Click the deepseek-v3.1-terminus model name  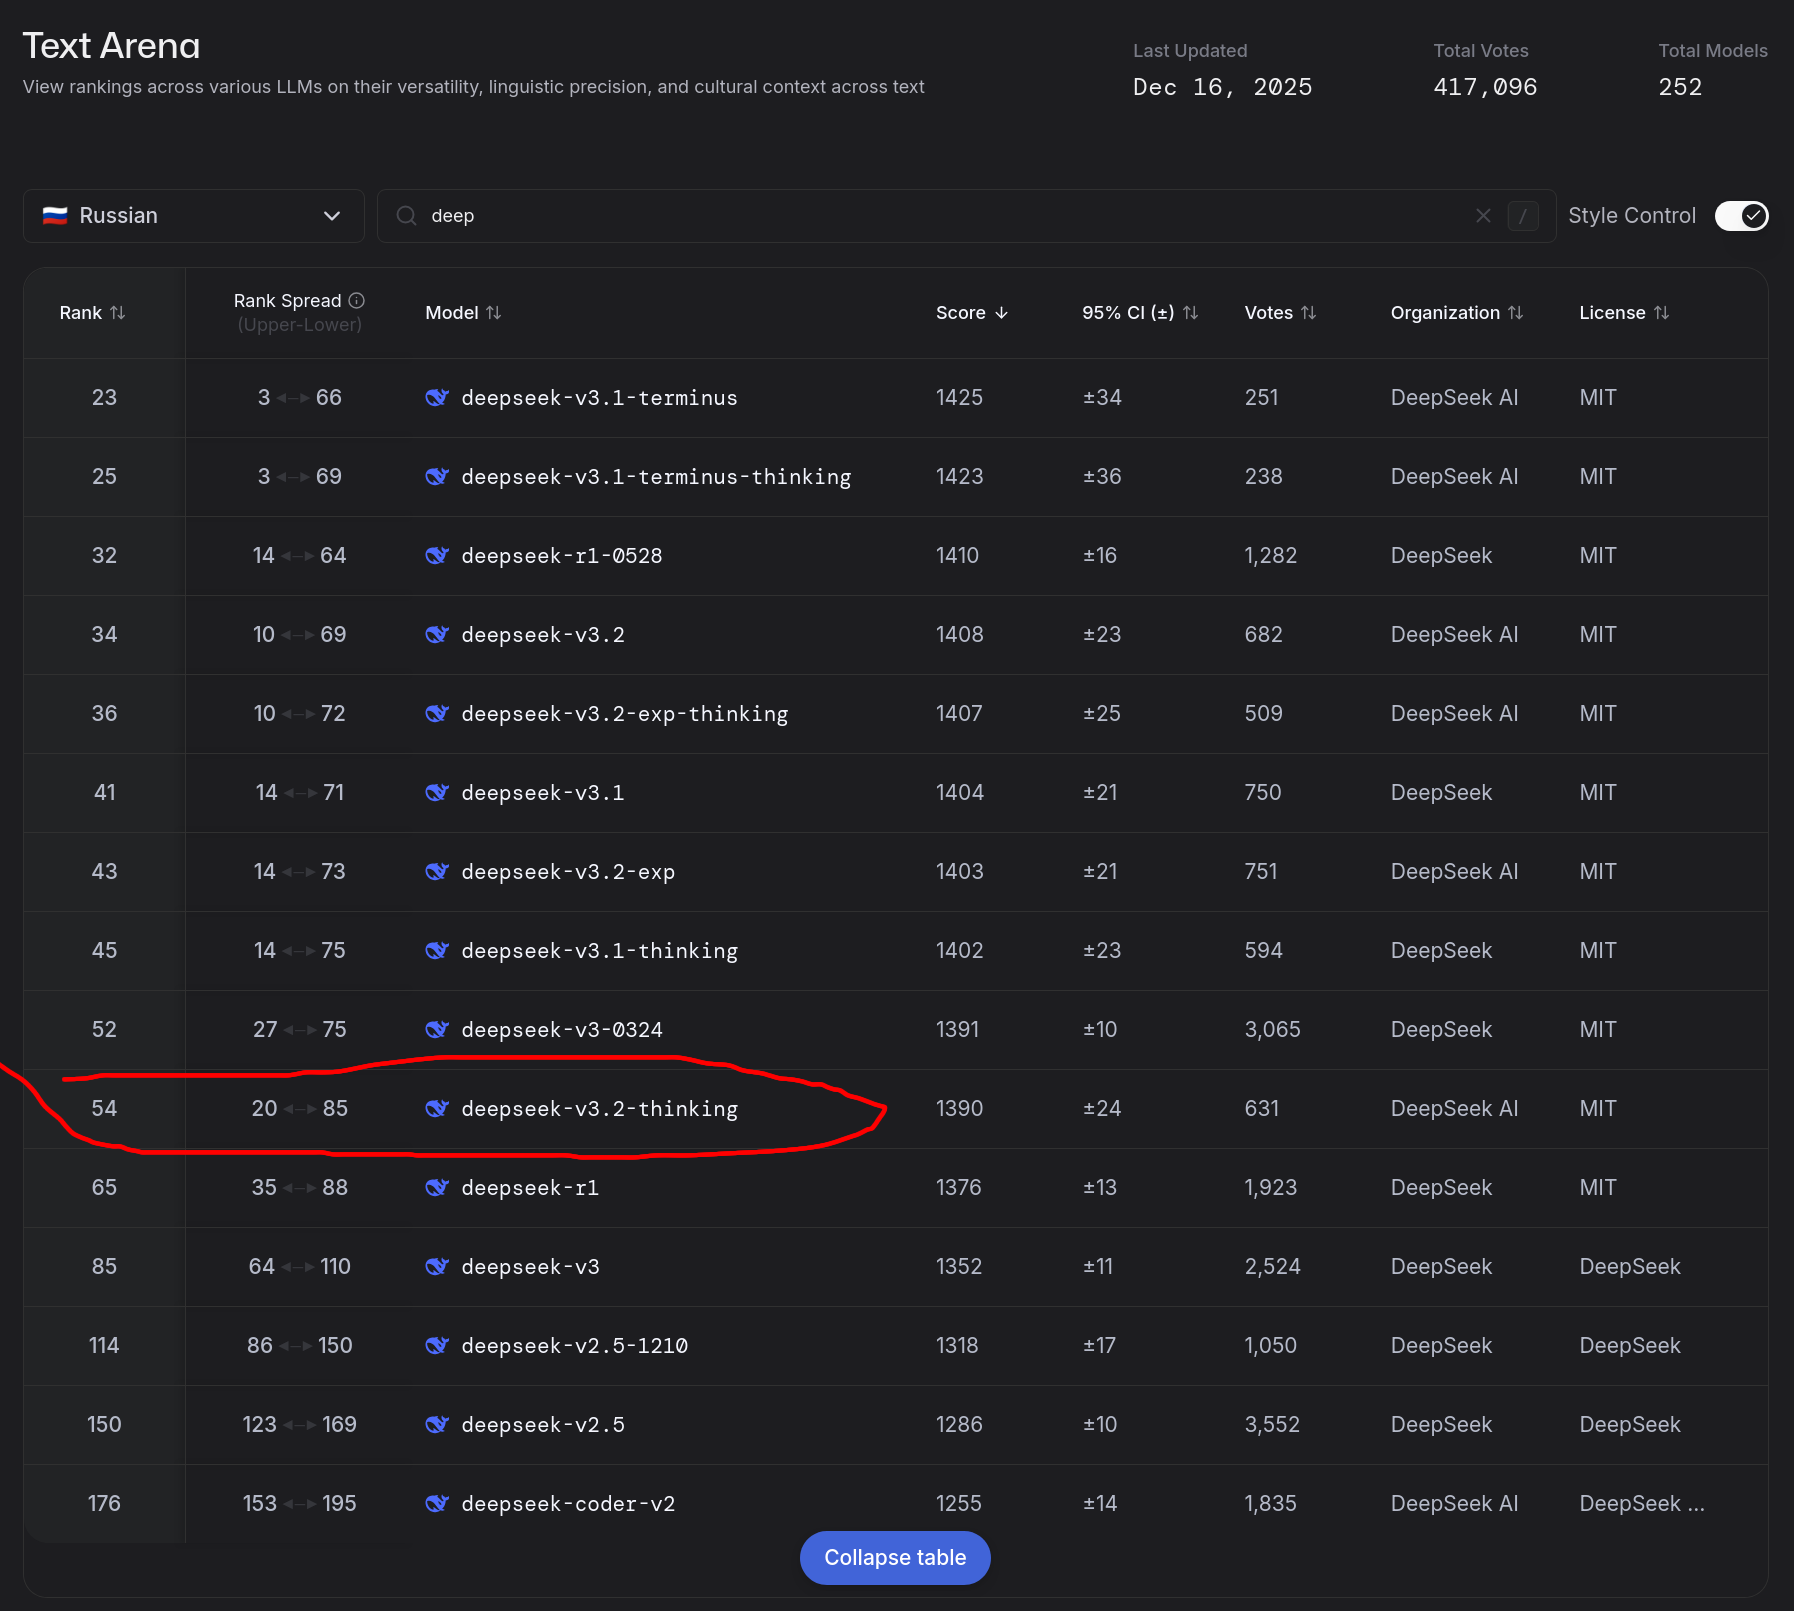coord(599,398)
